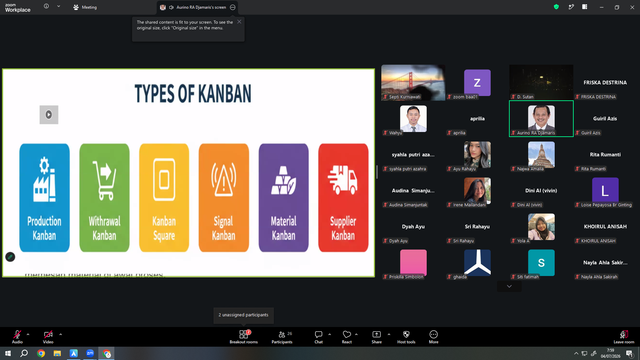Select Wahyu's participant tile
Screen dimensions: 640x360
pos(413,118)
